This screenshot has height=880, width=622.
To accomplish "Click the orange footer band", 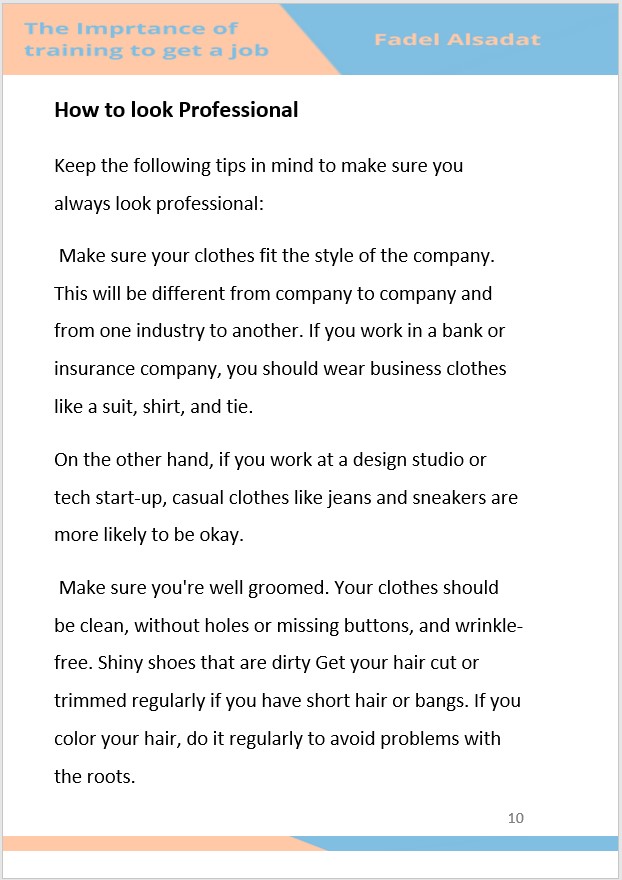I will coord(150,843).
